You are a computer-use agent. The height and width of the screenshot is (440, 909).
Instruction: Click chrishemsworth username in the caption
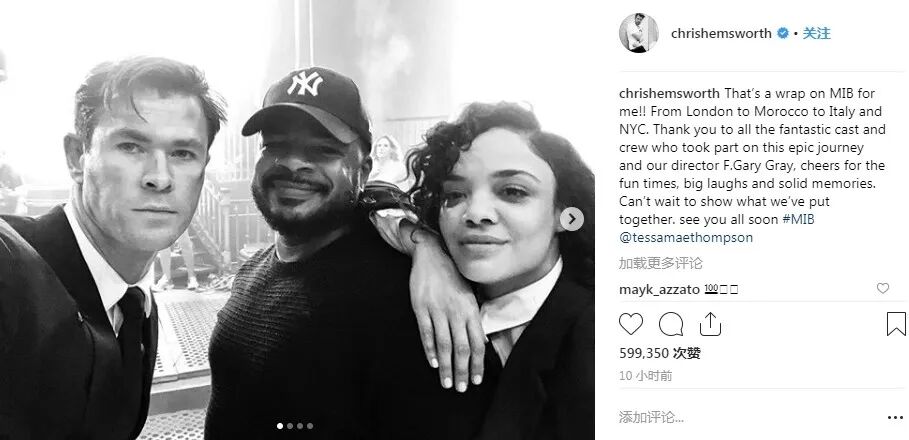(x=670, y=93)
